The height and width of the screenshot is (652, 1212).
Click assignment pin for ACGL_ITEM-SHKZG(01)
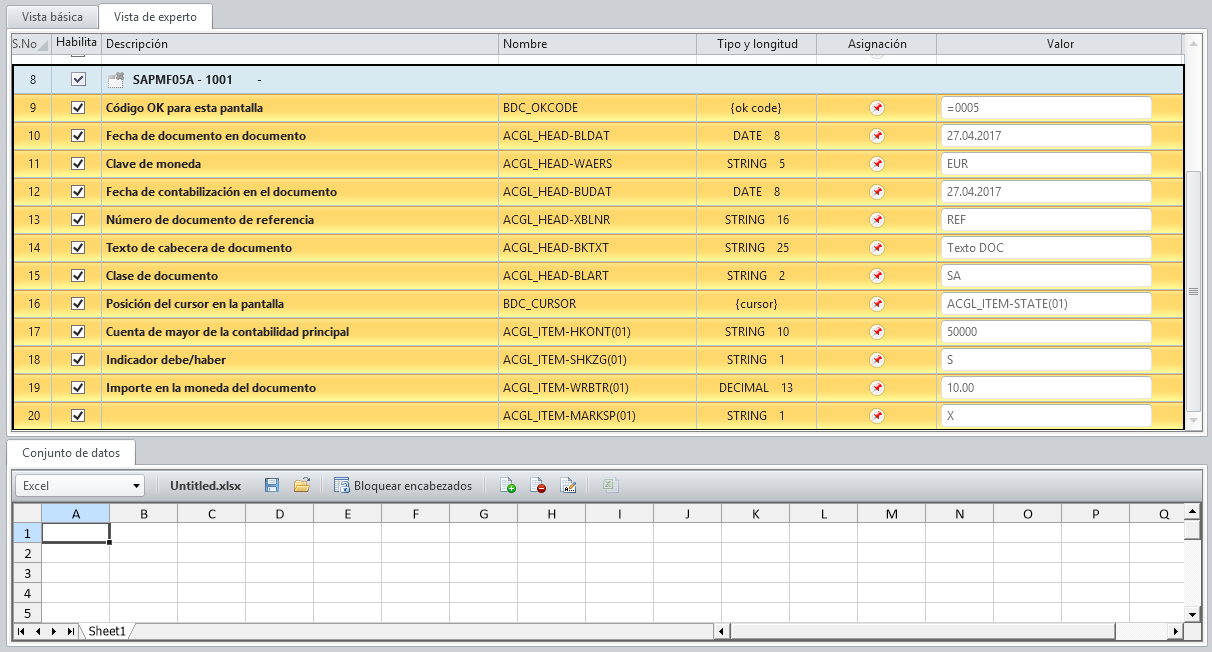[877, 359]
